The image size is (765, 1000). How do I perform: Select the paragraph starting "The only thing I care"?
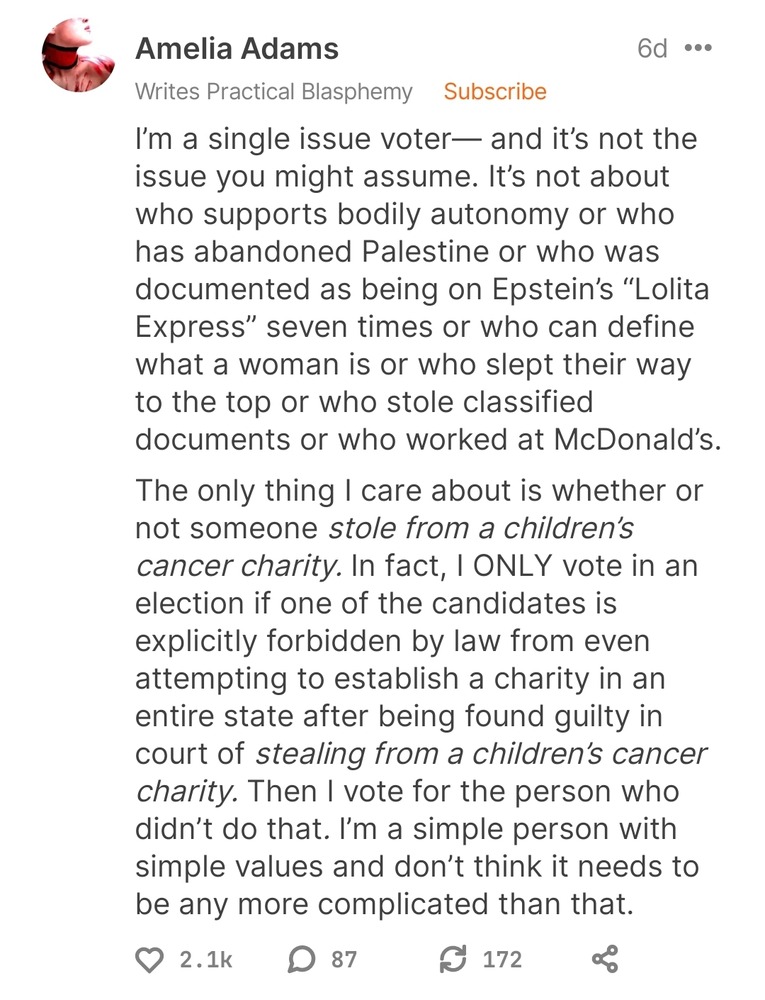pos(421,697)
